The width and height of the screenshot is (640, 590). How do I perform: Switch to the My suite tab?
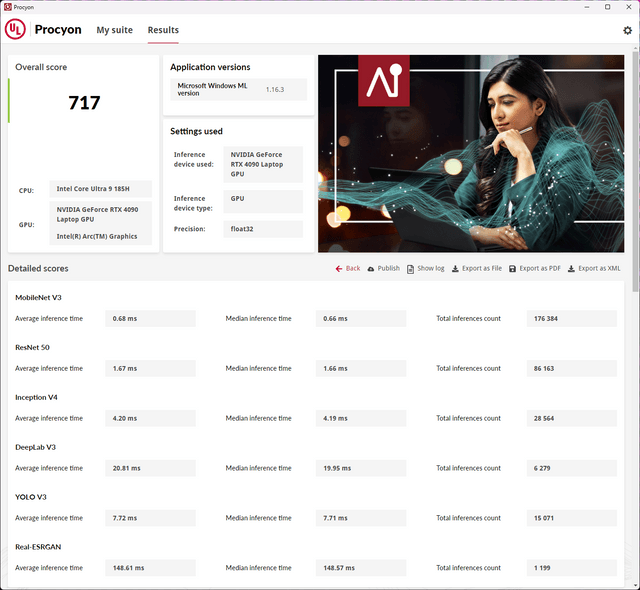coord(115,30)
